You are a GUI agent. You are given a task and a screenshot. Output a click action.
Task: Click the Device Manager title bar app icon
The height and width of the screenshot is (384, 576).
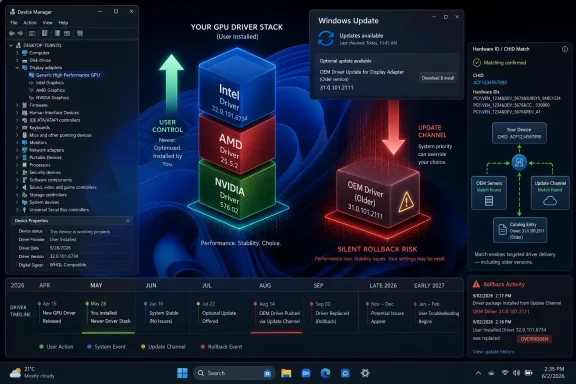coord(12,12)
